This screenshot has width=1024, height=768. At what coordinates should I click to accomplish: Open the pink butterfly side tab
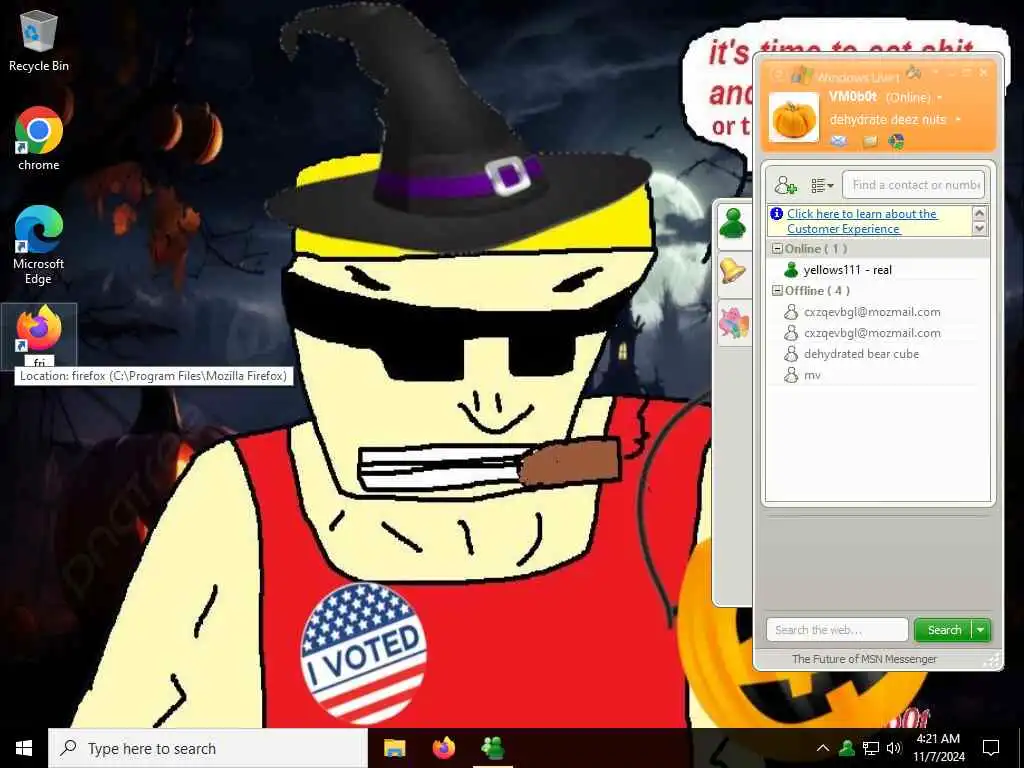pos(733,322)
